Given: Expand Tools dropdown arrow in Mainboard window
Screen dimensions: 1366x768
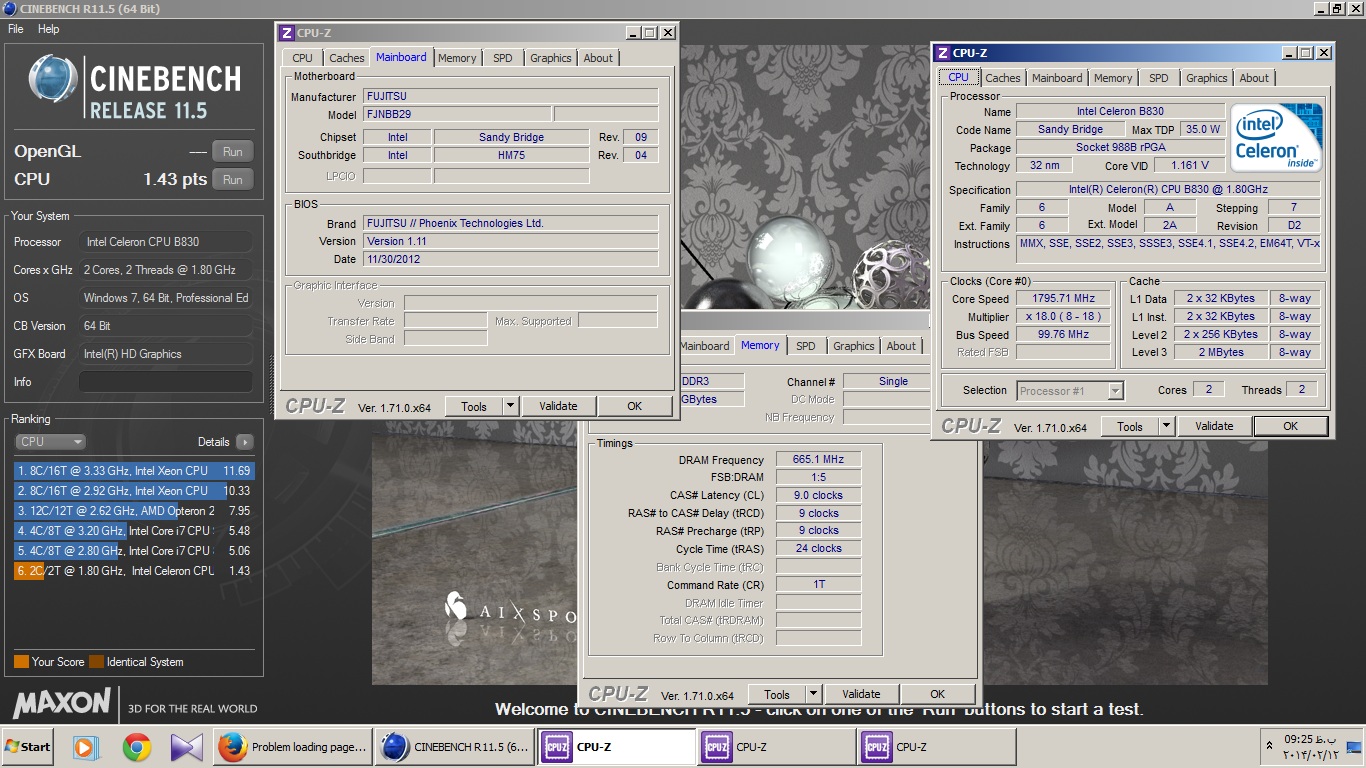Looking at the screenshot, I should point(510,406).
